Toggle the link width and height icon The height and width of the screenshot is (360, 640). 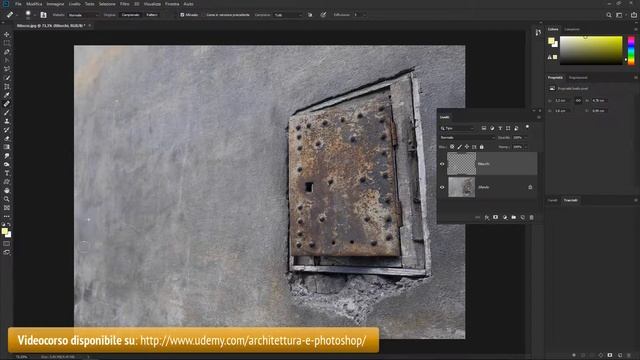[578, 100]
